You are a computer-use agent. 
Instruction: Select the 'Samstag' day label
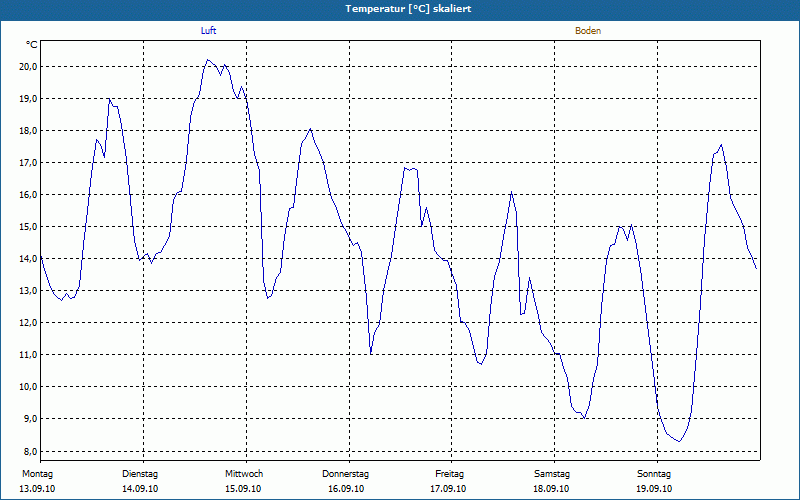pyautogui.click(x=552, y=474)
